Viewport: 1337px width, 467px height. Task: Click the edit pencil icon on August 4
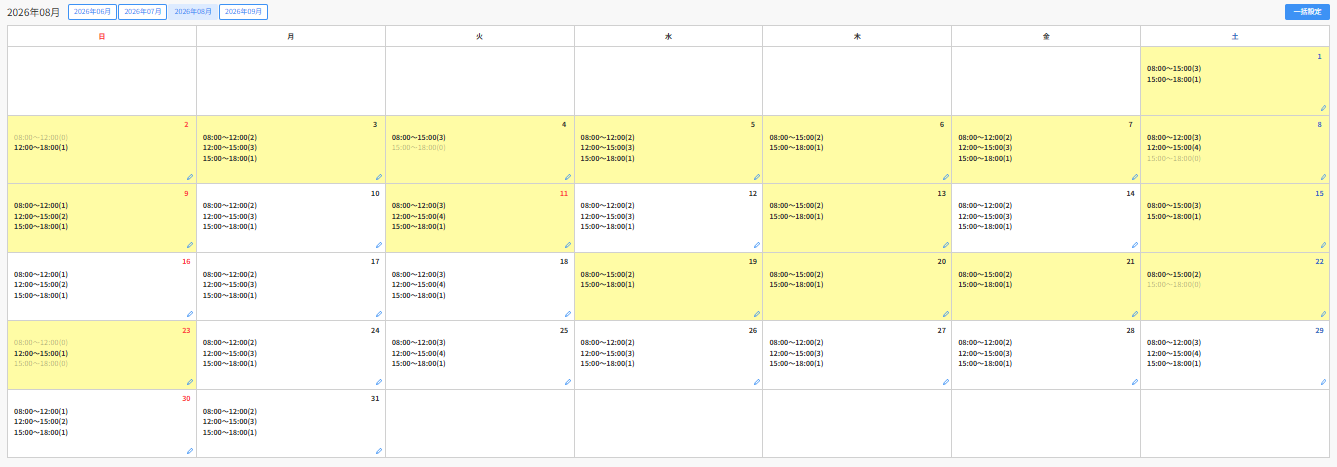568,176
